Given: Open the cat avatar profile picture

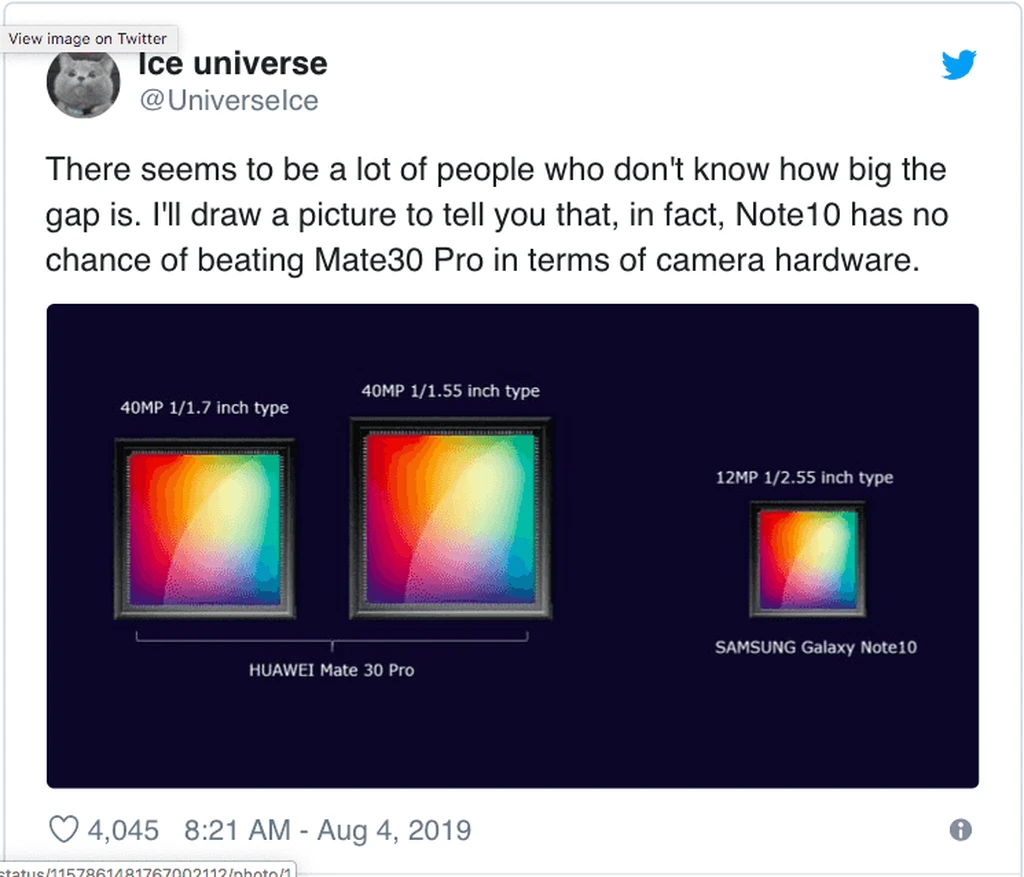Looking at the screenshot, I should (84, 82).
